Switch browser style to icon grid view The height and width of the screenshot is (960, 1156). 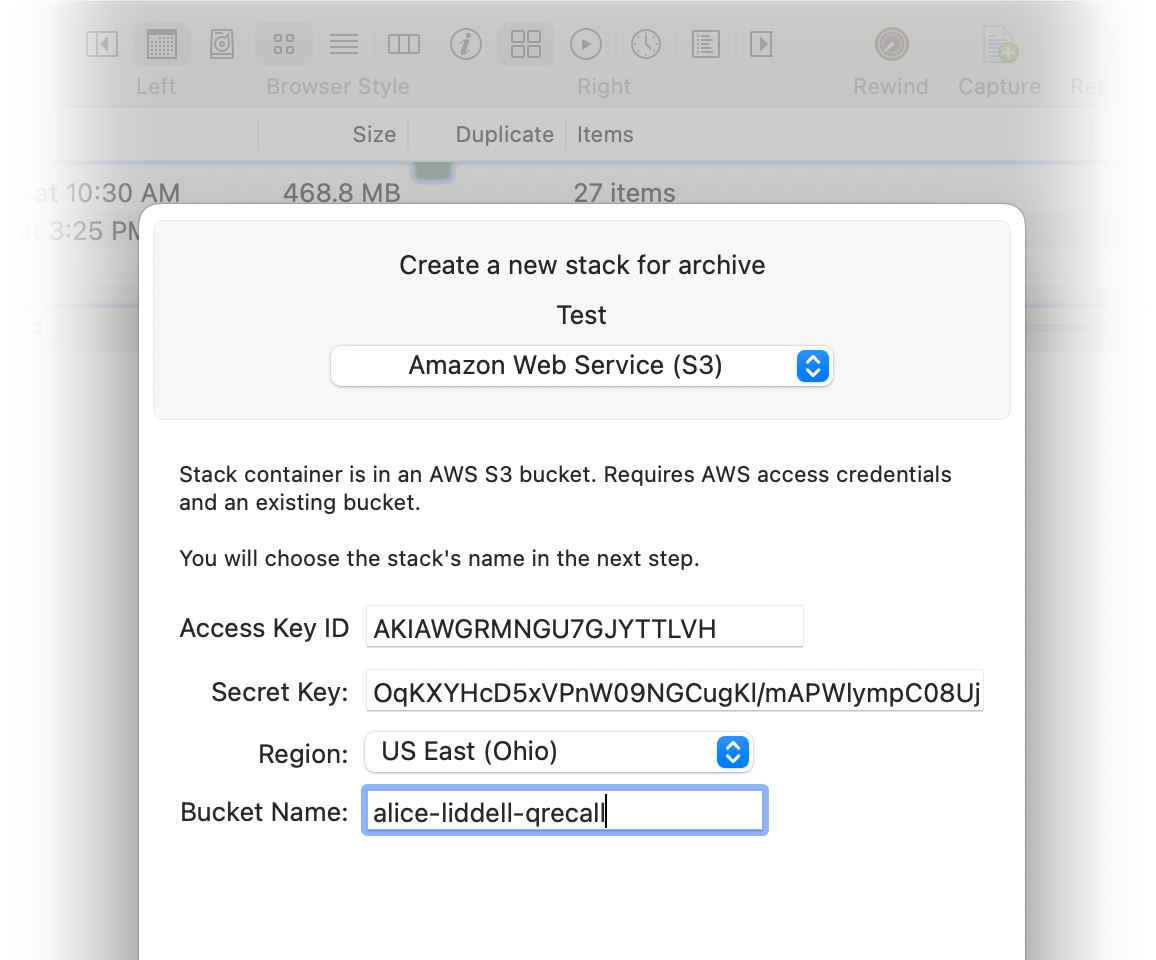(x=284, y=44)
